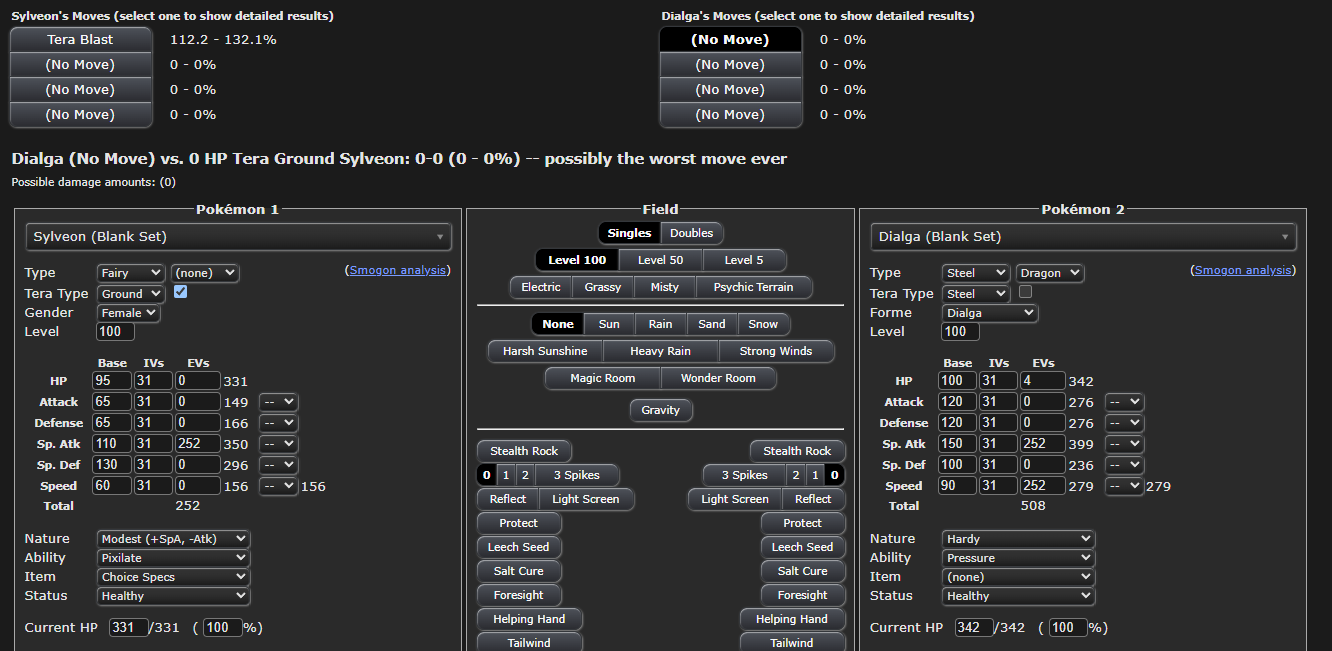1332x651 pixels.
Task: Toggle Tailwind on Dialga's side
Action: pos(792,643)
